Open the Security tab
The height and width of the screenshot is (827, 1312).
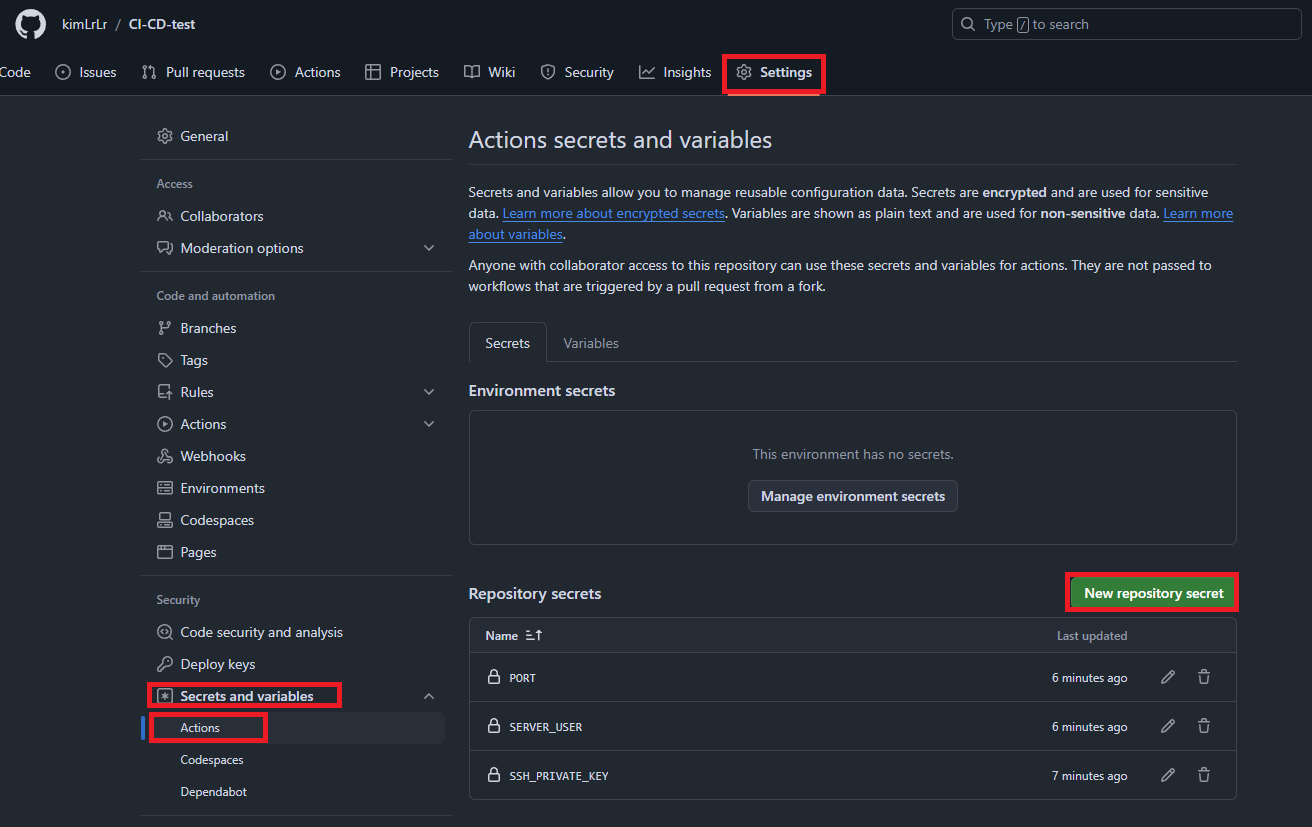pos(577,72)
